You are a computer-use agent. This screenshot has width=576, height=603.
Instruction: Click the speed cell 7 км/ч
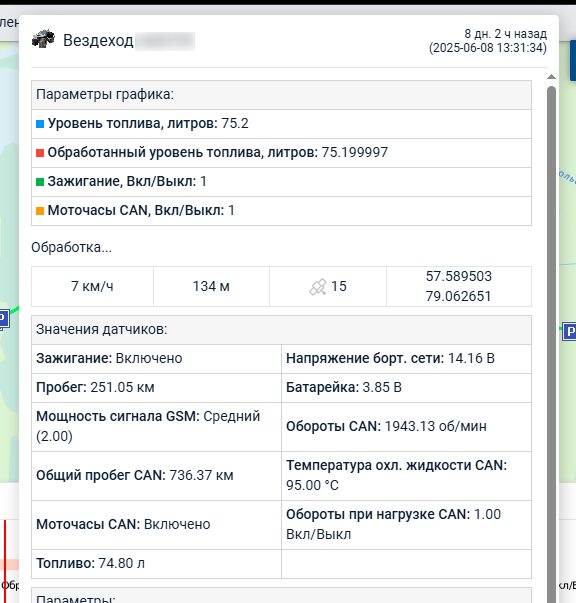pos(92,287)
